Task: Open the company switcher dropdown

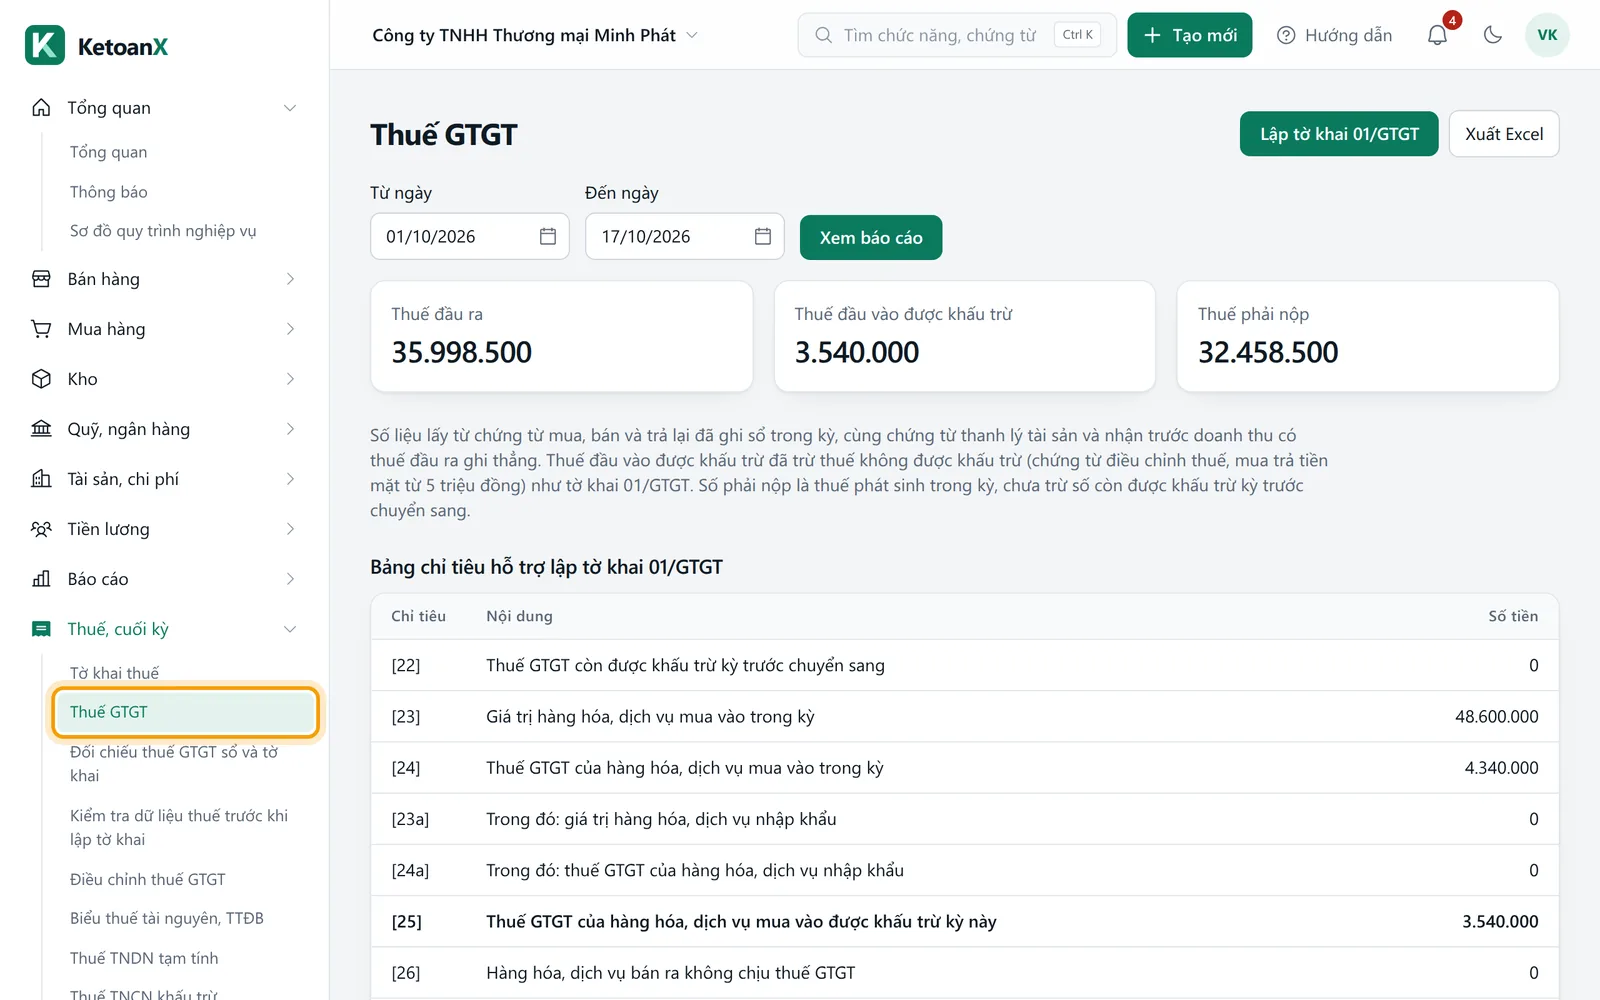Action: pyautogui.click(x=535, y=35)
